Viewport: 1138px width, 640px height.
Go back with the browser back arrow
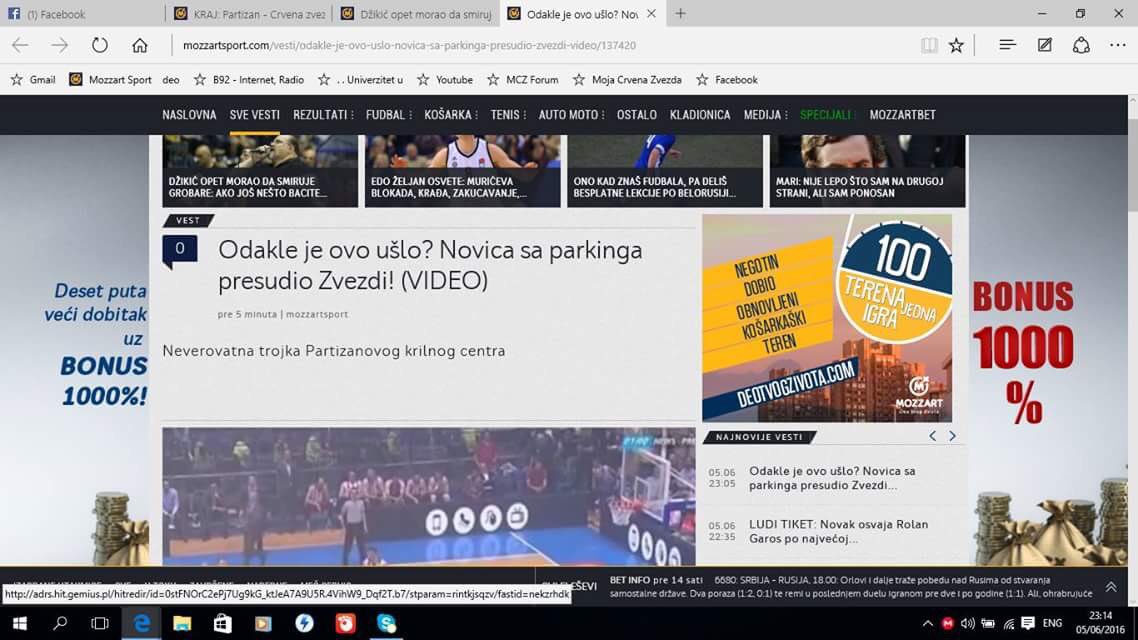pos(20,45)
